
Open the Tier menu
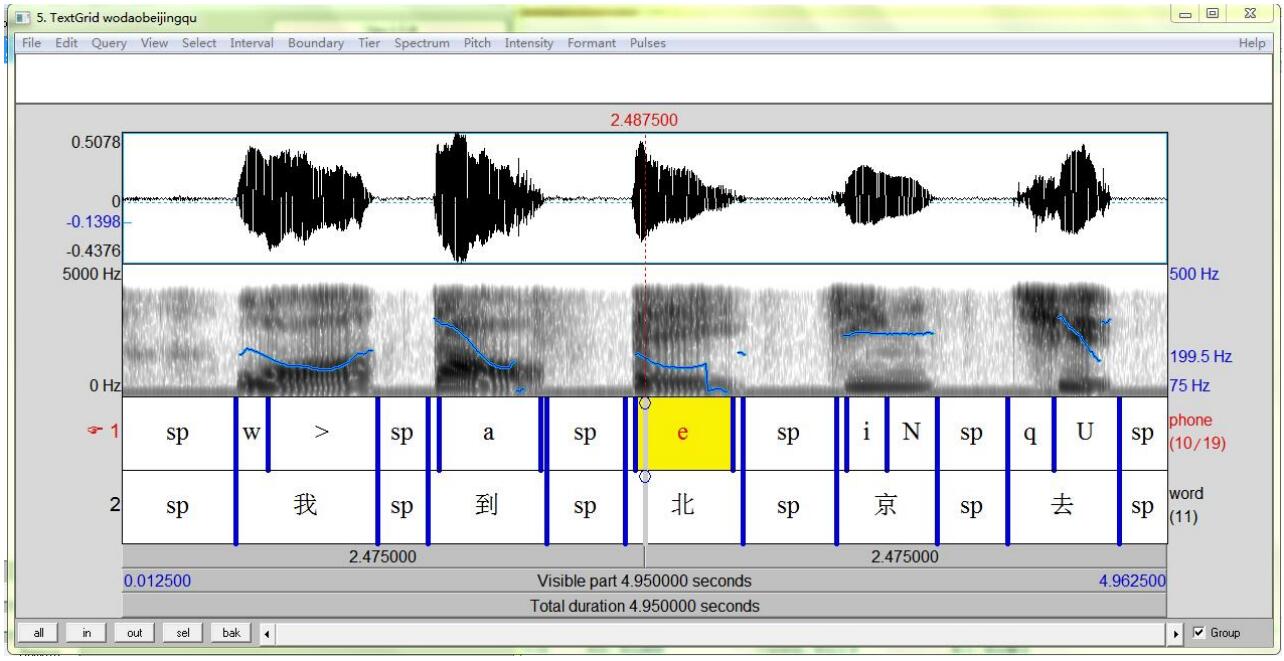(369, 43)
